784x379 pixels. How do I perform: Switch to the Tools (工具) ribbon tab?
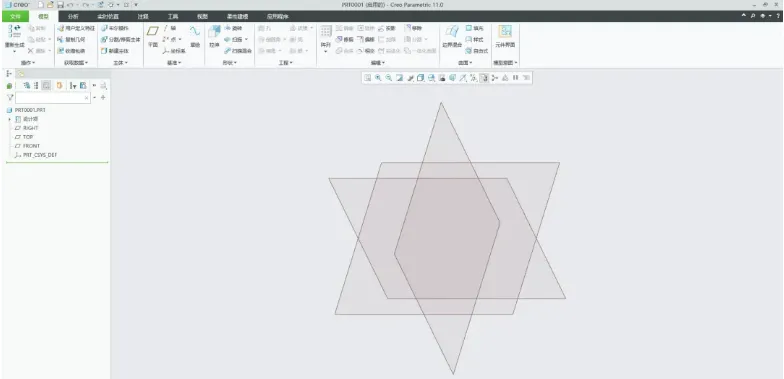point(172,16)
